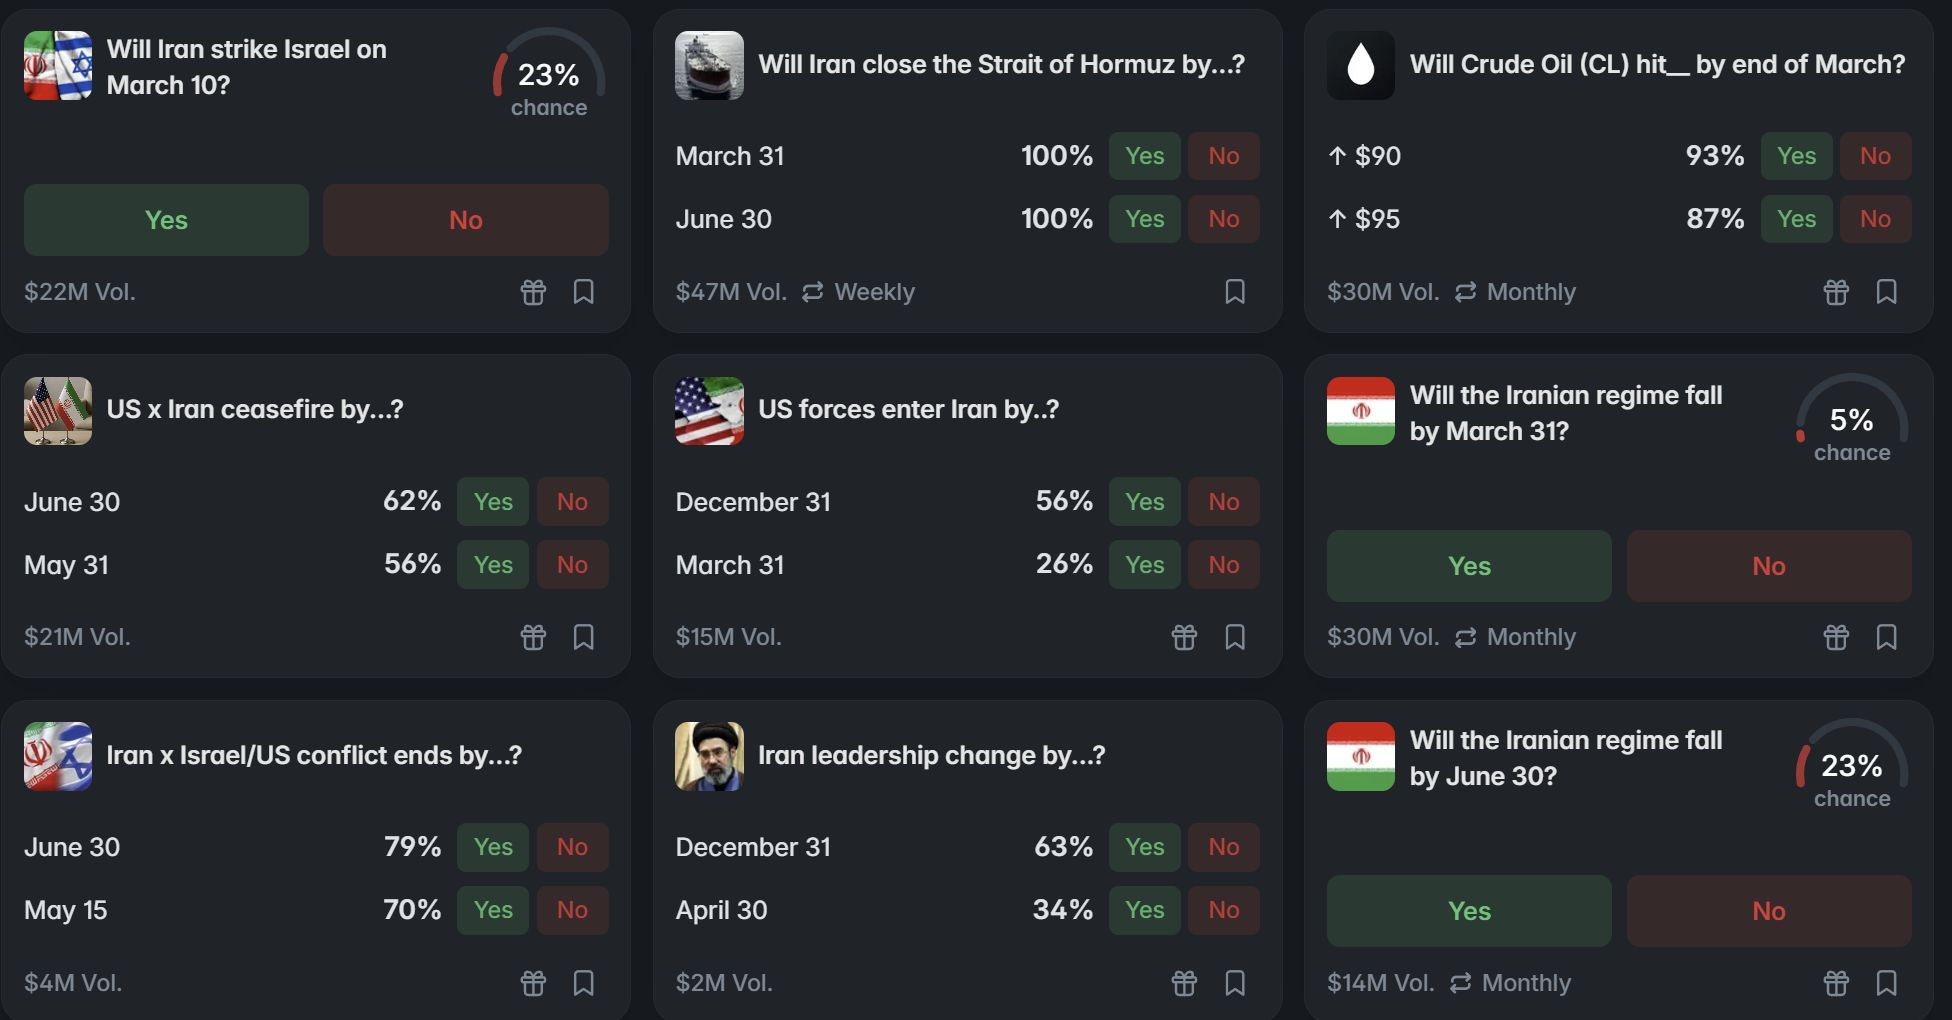1952x1020 pixels.
Task: Select No for US forces enter by December 31
Action: pyautogui.click(x=1223, y=502)
